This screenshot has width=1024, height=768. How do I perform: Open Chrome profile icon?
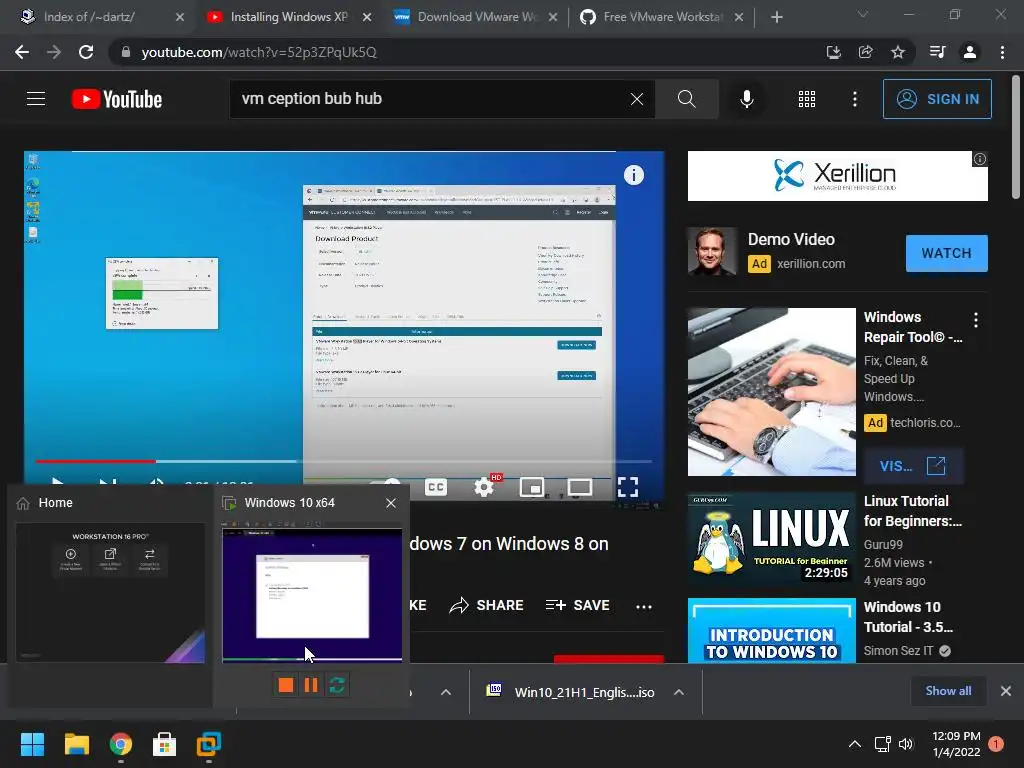tap(970, 52)
